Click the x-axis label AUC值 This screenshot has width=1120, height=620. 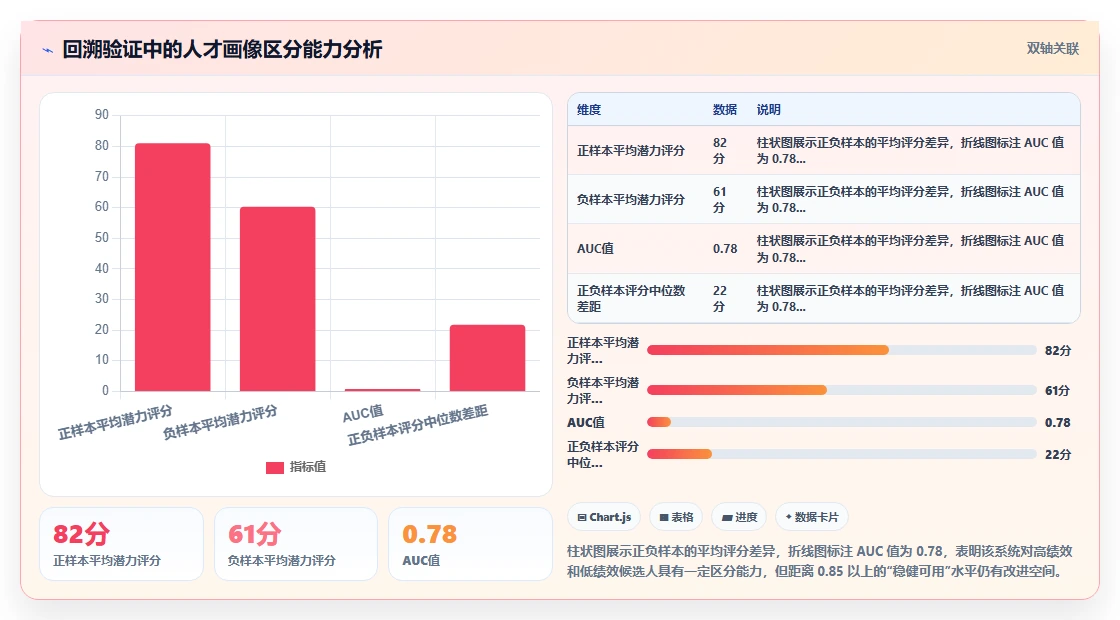click(x=363, y=414)
